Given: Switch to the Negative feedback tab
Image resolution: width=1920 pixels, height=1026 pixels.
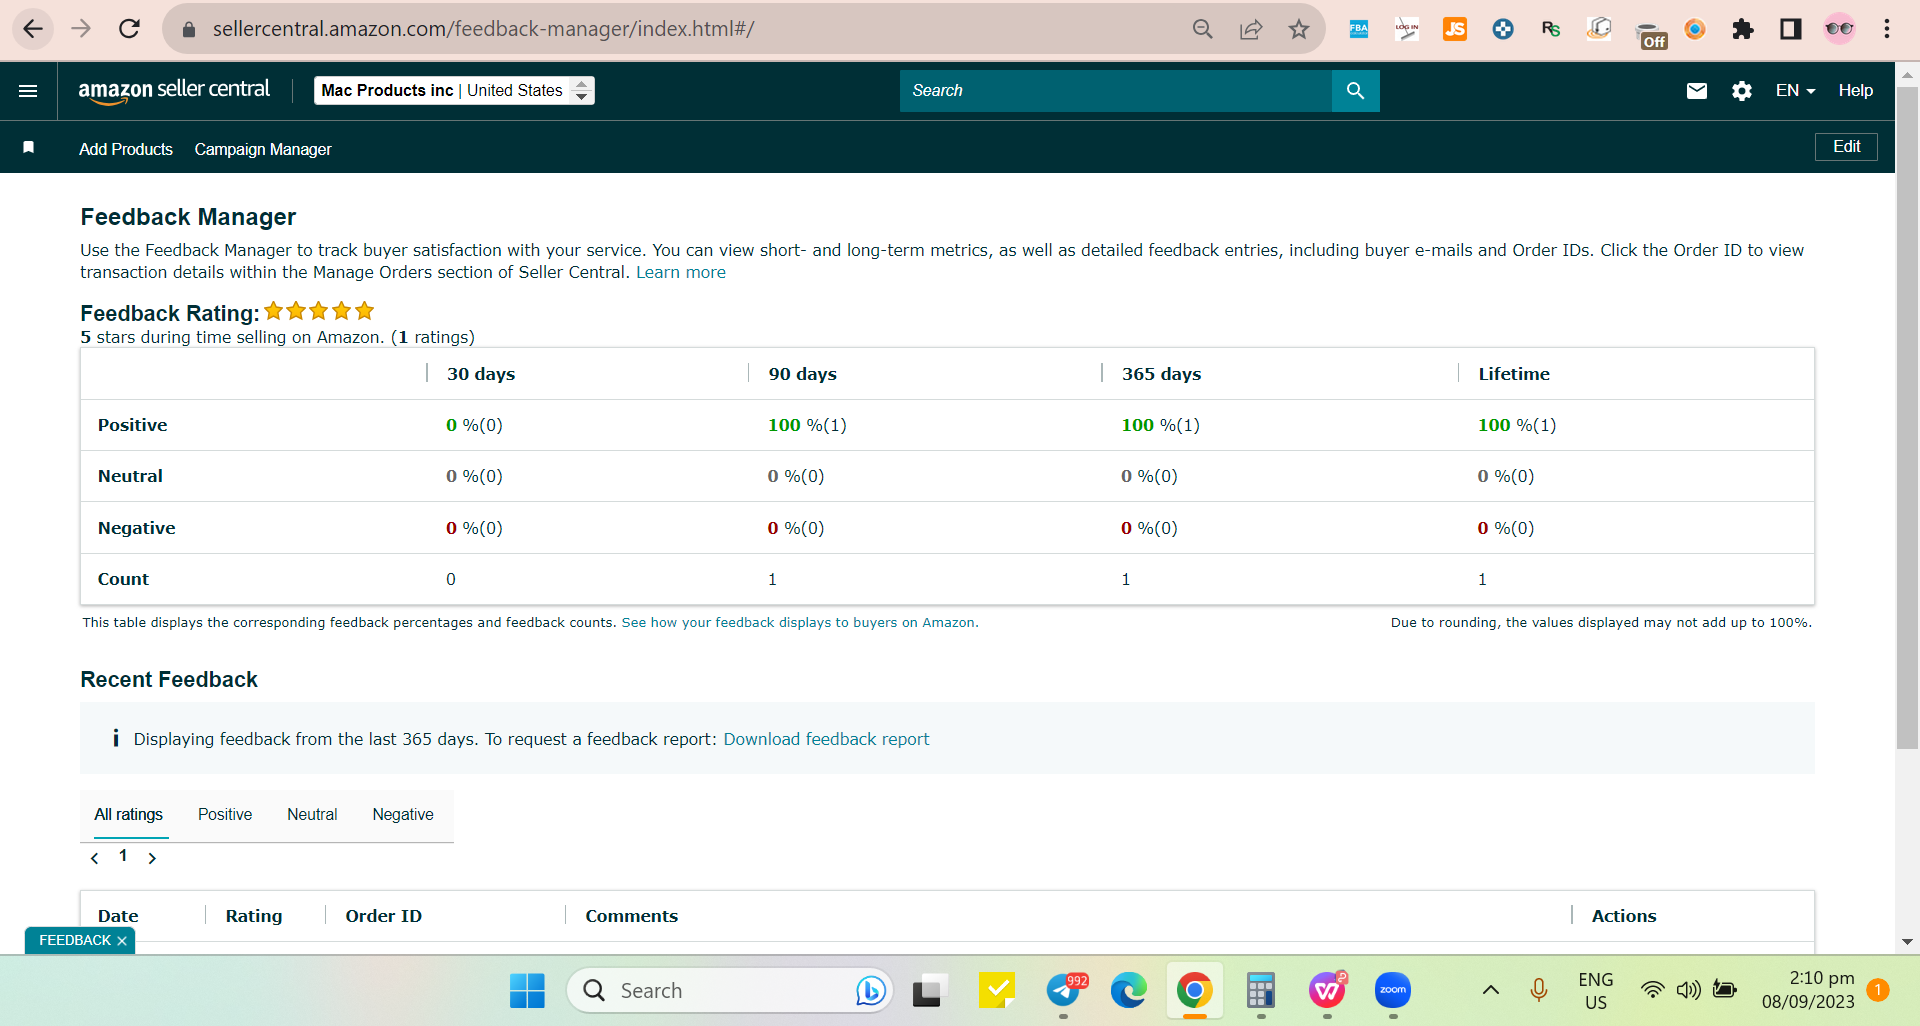Looking at the screenshot, I should tap(403, 815).
